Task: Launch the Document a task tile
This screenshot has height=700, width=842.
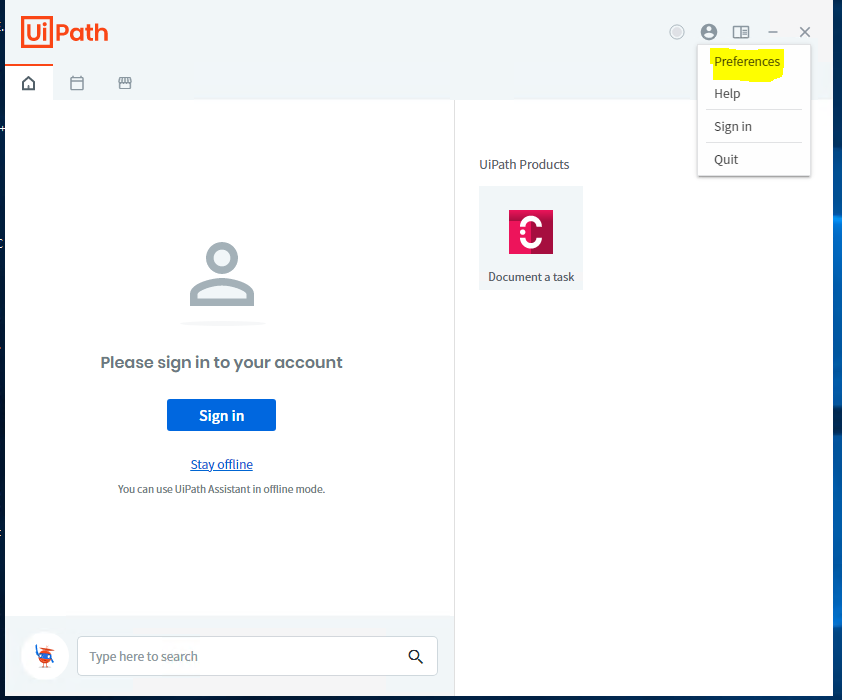Action: [x=531, y=238]
